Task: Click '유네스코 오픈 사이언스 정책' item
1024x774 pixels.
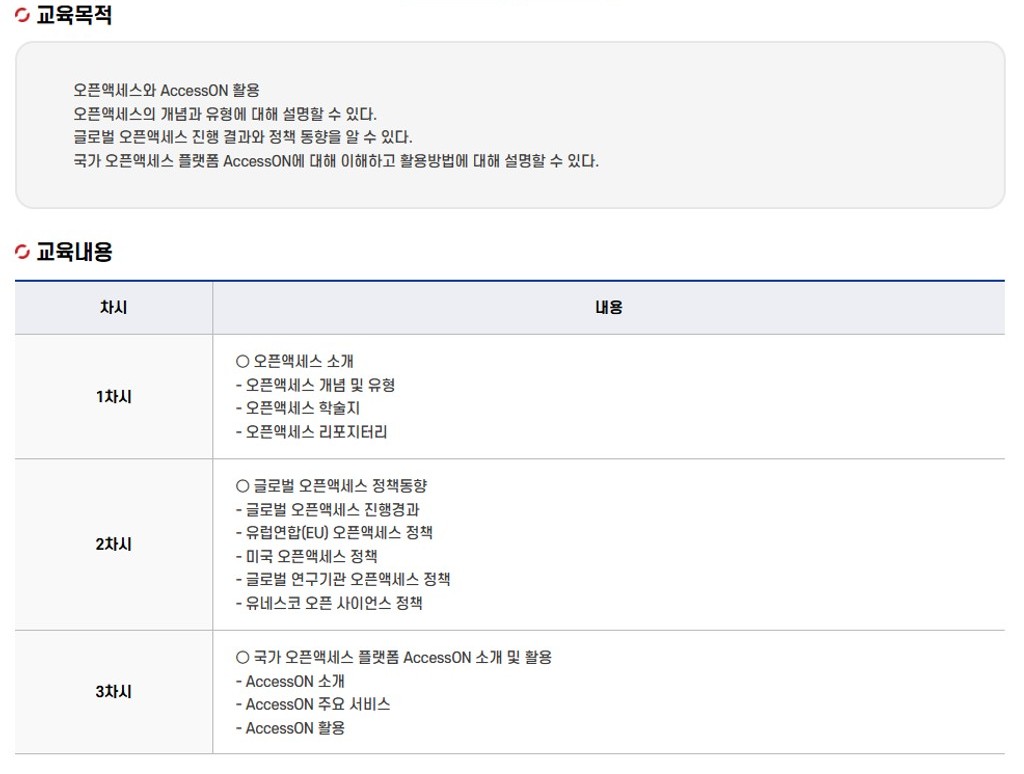Action: click(x=329, y=603)
